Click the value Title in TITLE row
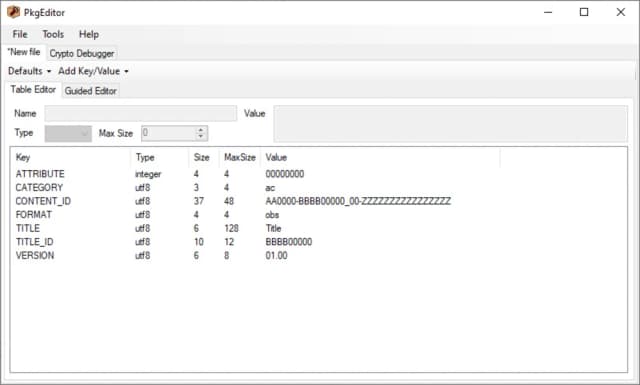Image resolution: width=640 pixels, height=385 pixels. (x=273, y=228)
